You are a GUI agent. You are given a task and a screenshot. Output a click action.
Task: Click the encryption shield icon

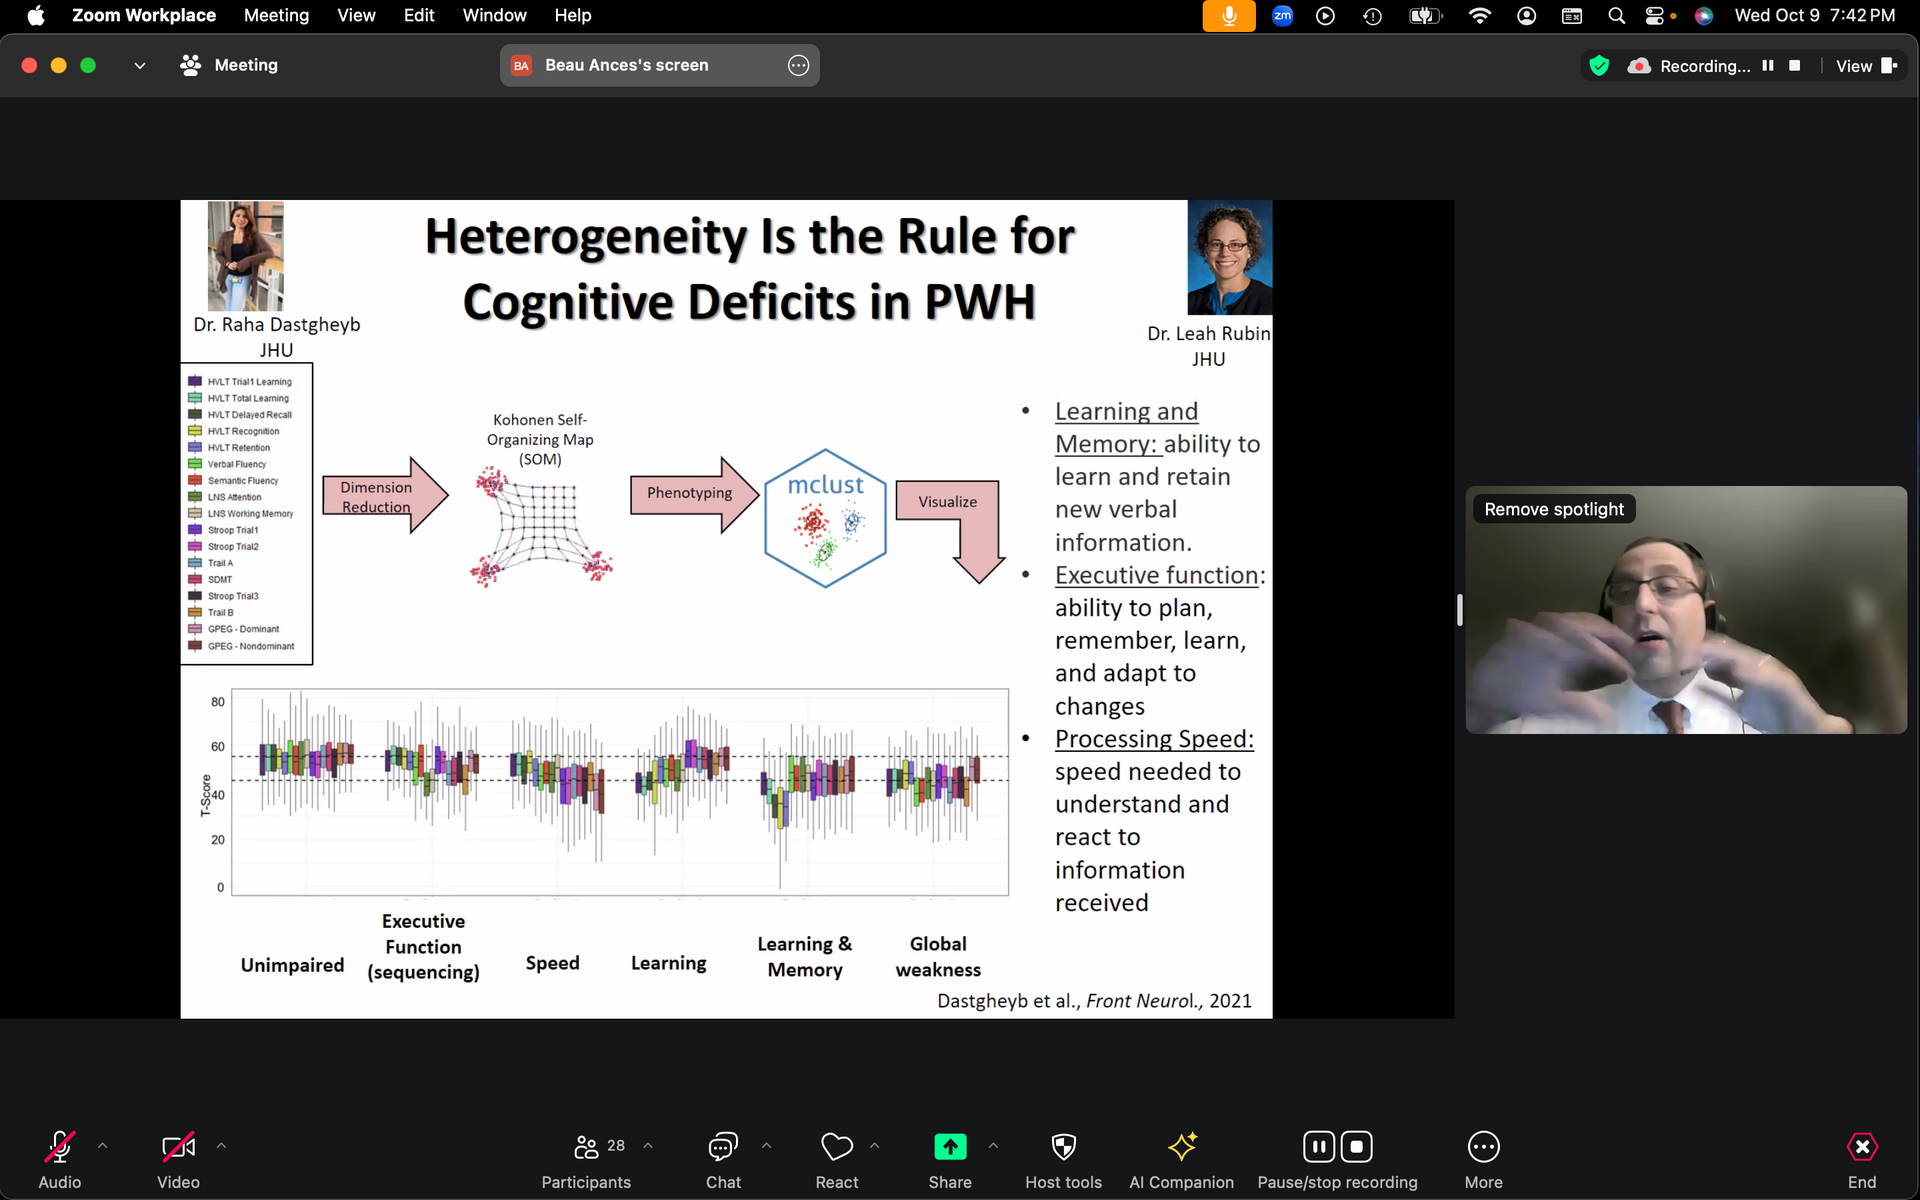[1599, 66]
